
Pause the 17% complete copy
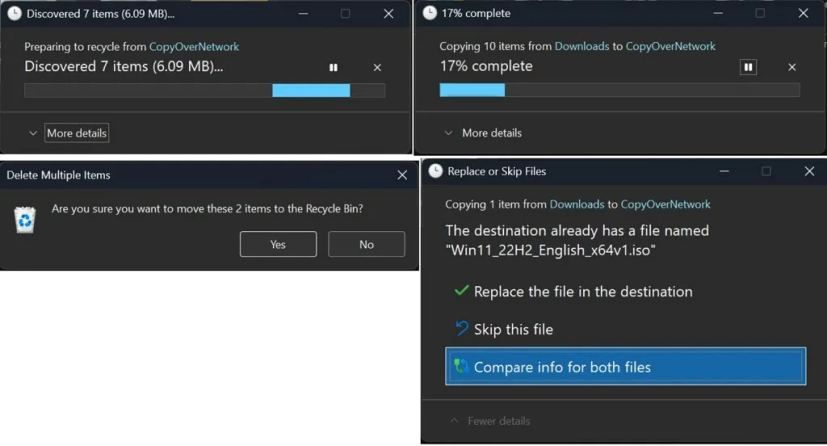click(x=748, y=67)
